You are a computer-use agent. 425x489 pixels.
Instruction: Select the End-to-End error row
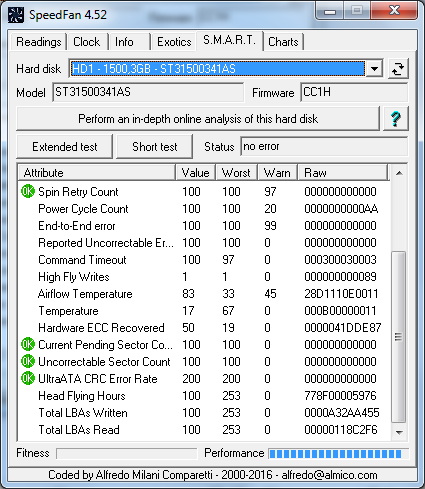click(x=203, y=226)
